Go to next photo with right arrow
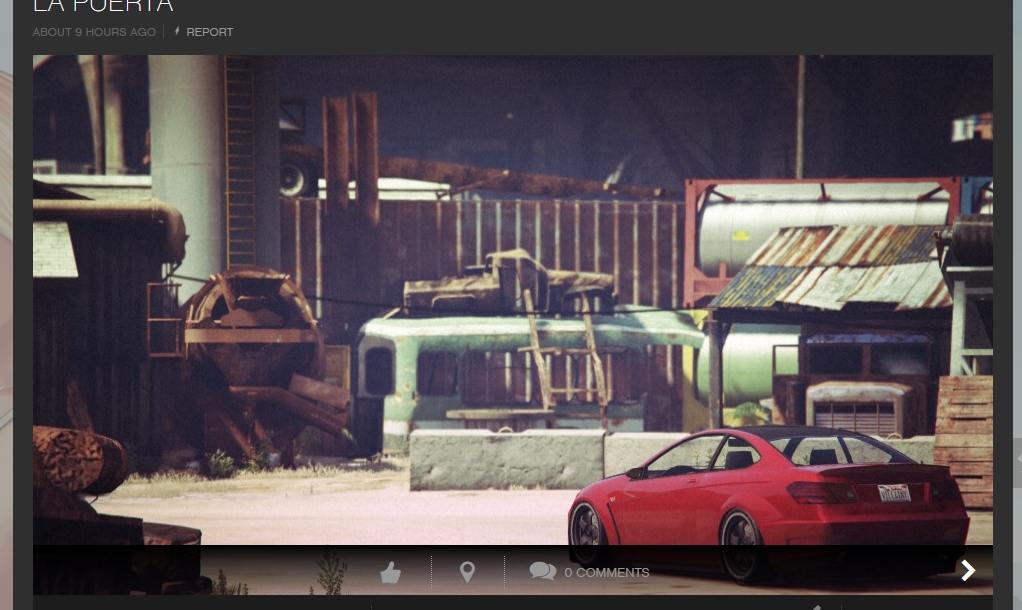Screen dimensions: 1022x610 tap(968, 570)
